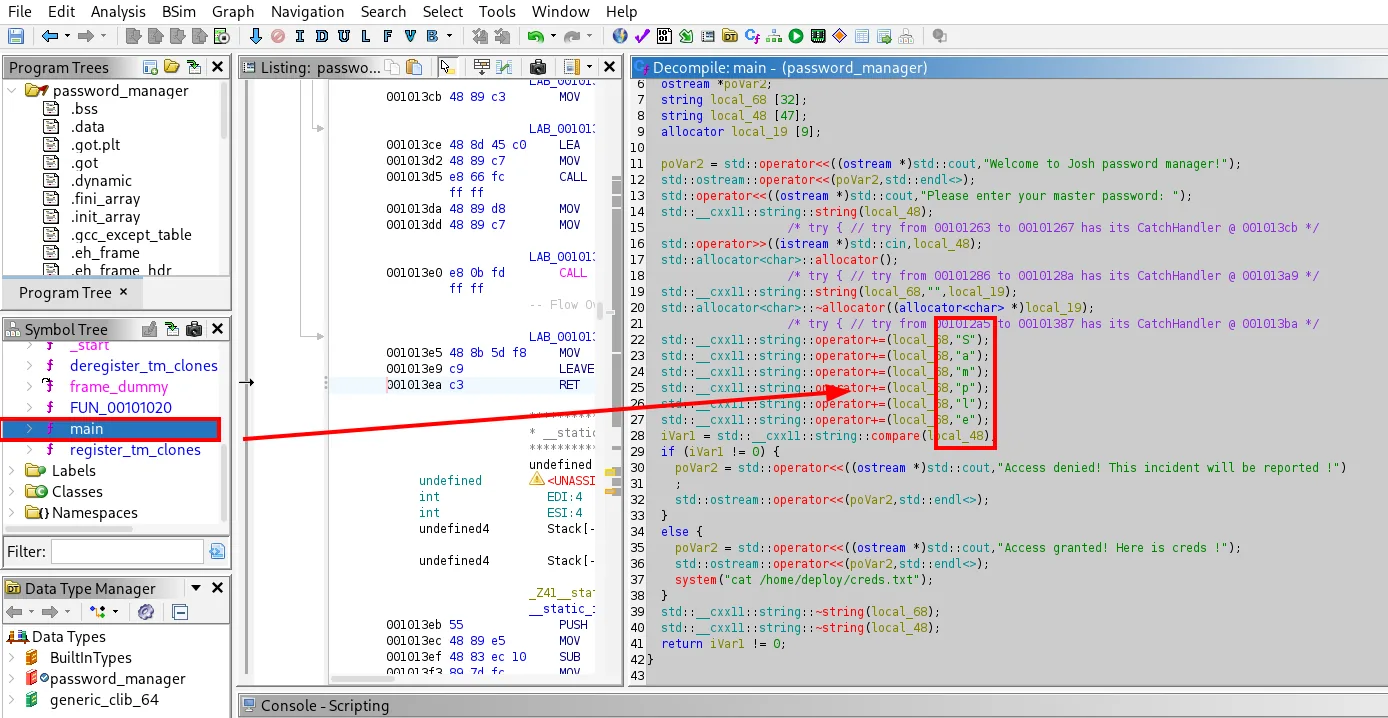Click the purple checkmark toolbar icon

coord(642,36)
